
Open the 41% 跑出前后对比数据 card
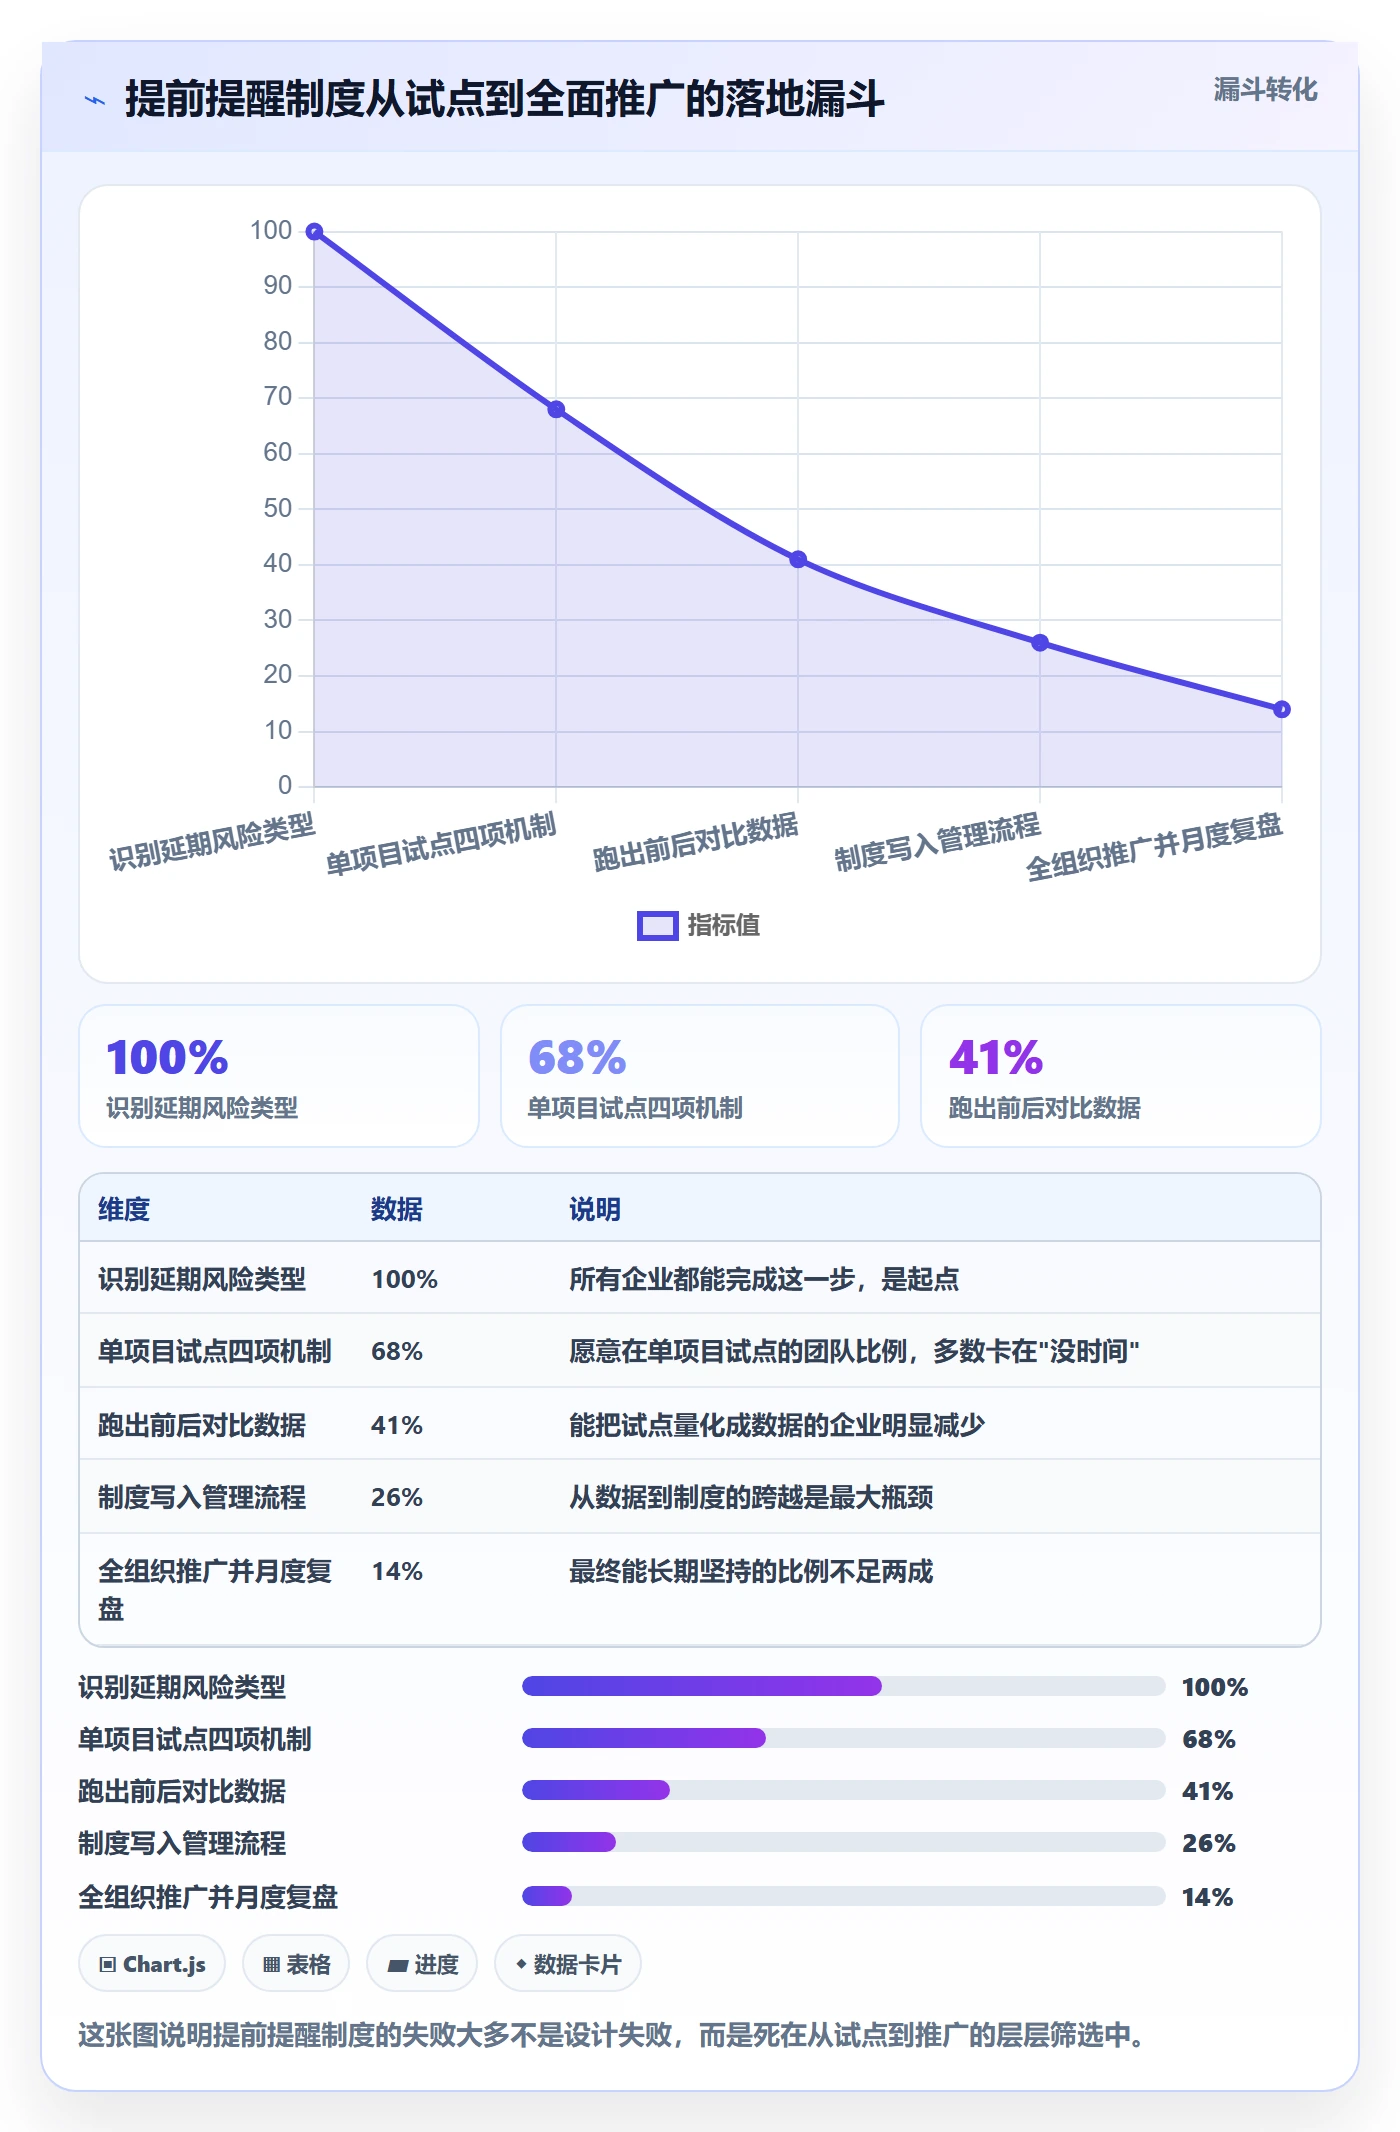(1120, 1076)
